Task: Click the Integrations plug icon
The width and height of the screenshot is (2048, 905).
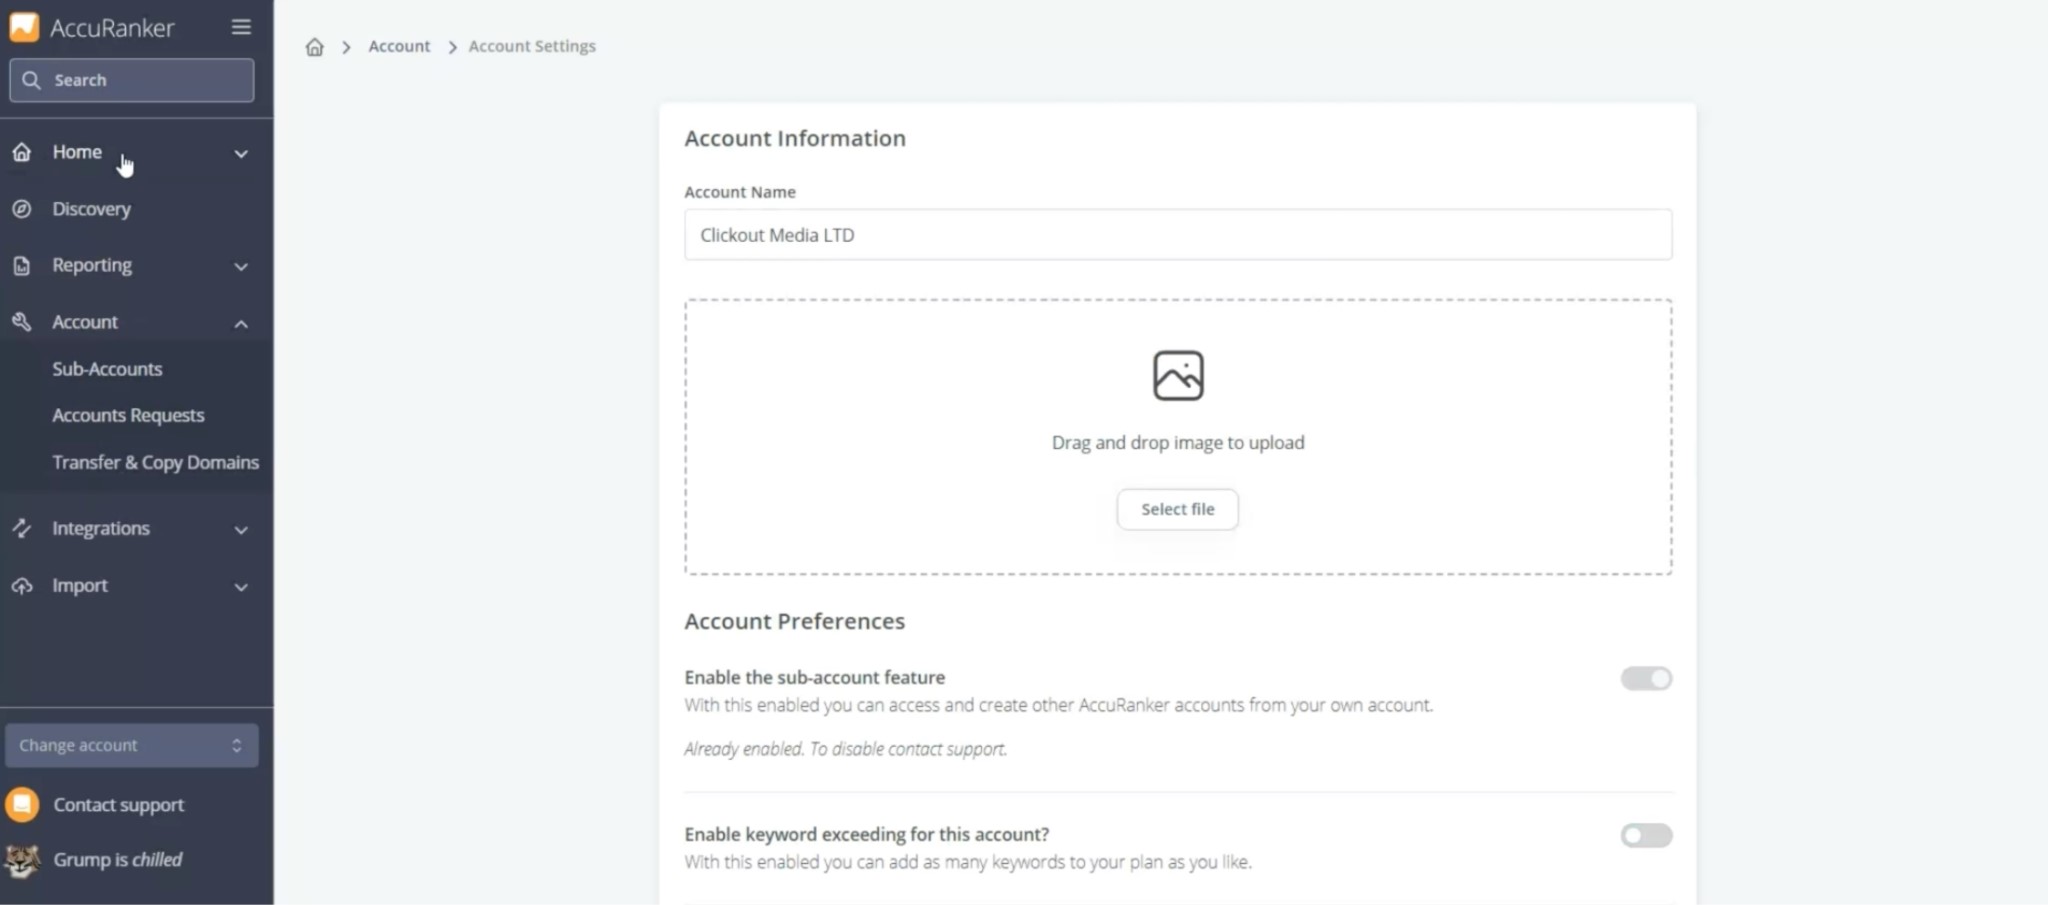Action: pos(22,528)
